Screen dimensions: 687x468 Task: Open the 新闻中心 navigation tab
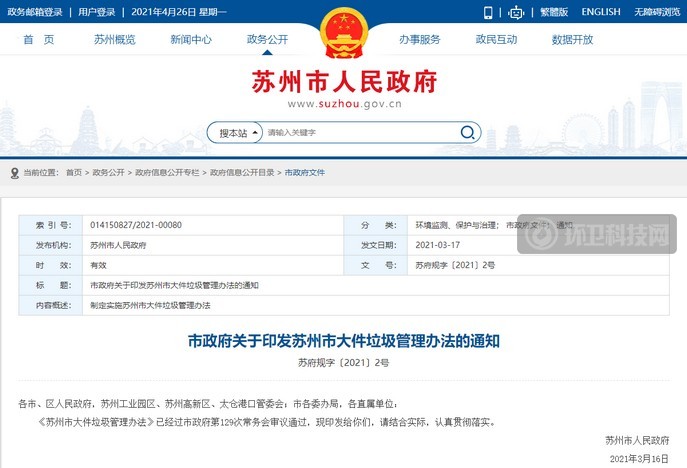[x=191, y=40]
